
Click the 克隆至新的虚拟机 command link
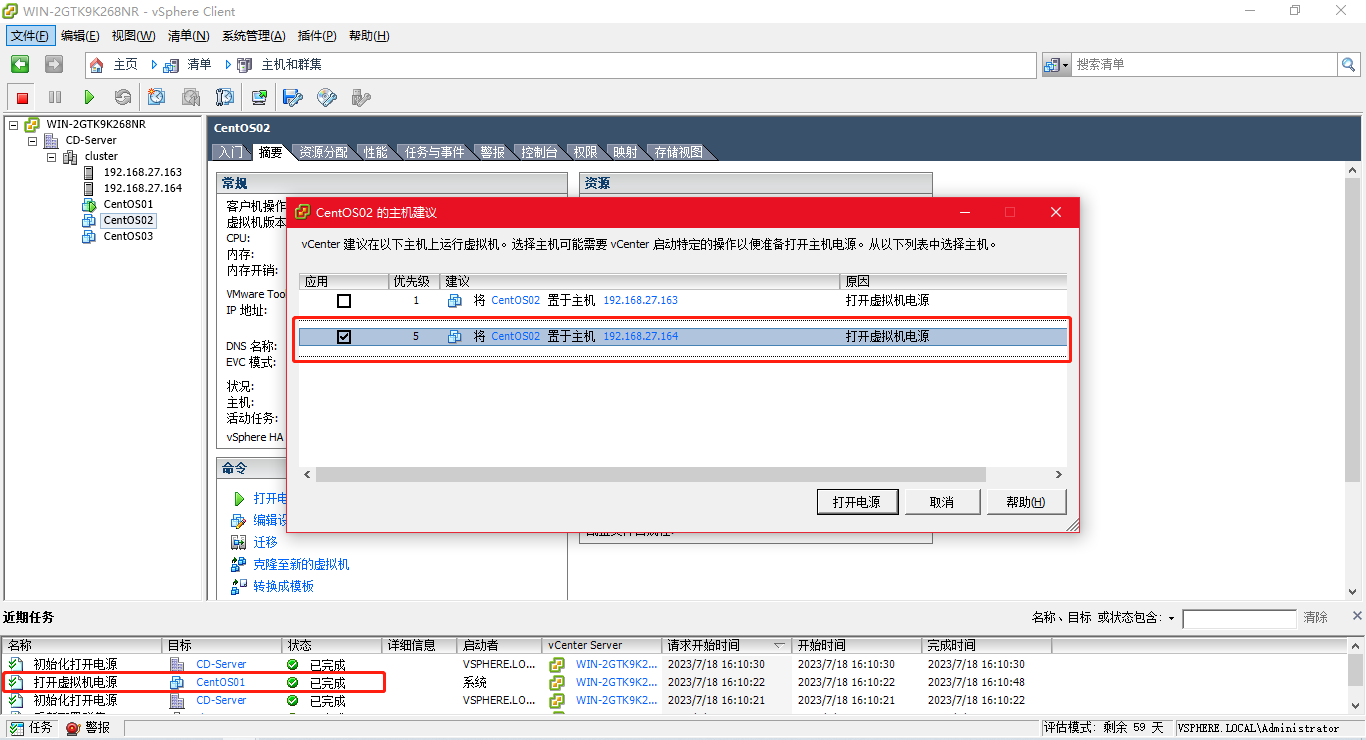[301, 564]
